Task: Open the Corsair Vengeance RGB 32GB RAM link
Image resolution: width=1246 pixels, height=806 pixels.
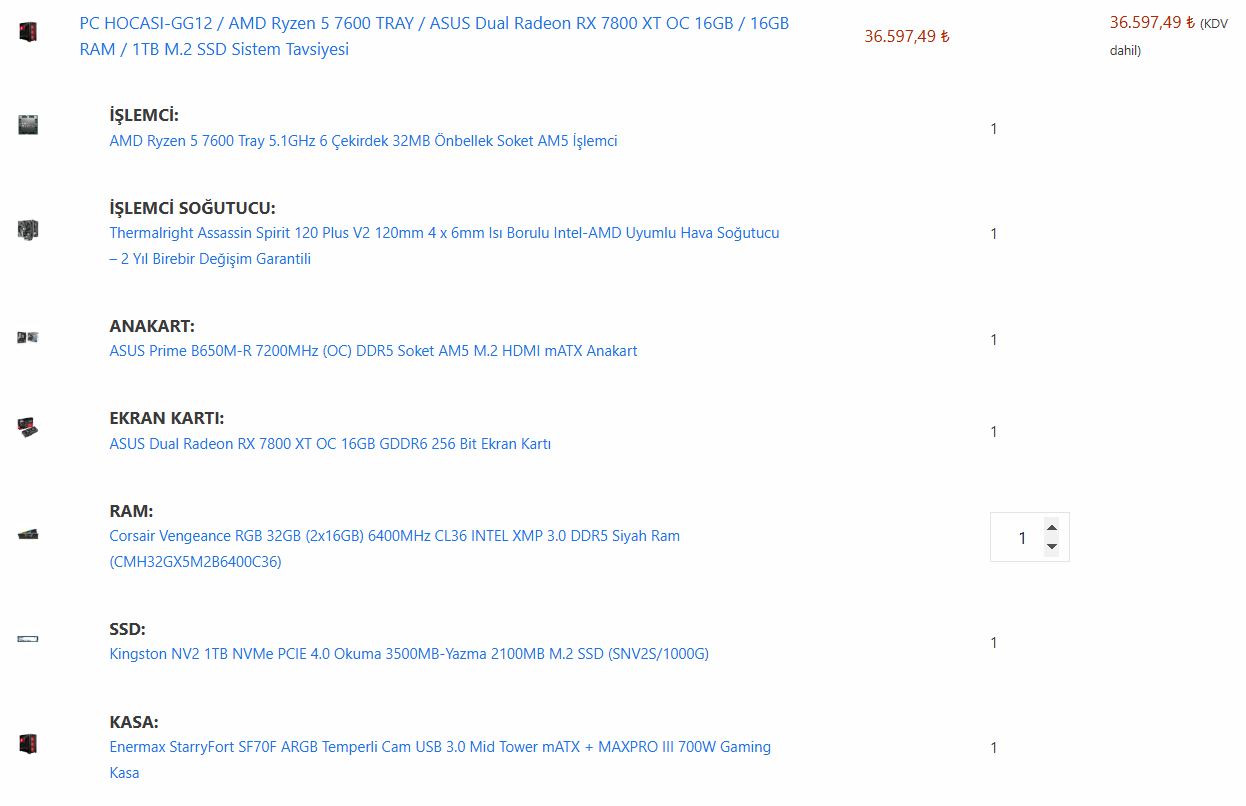Action: pyautogui.click(x=394, y=549)
